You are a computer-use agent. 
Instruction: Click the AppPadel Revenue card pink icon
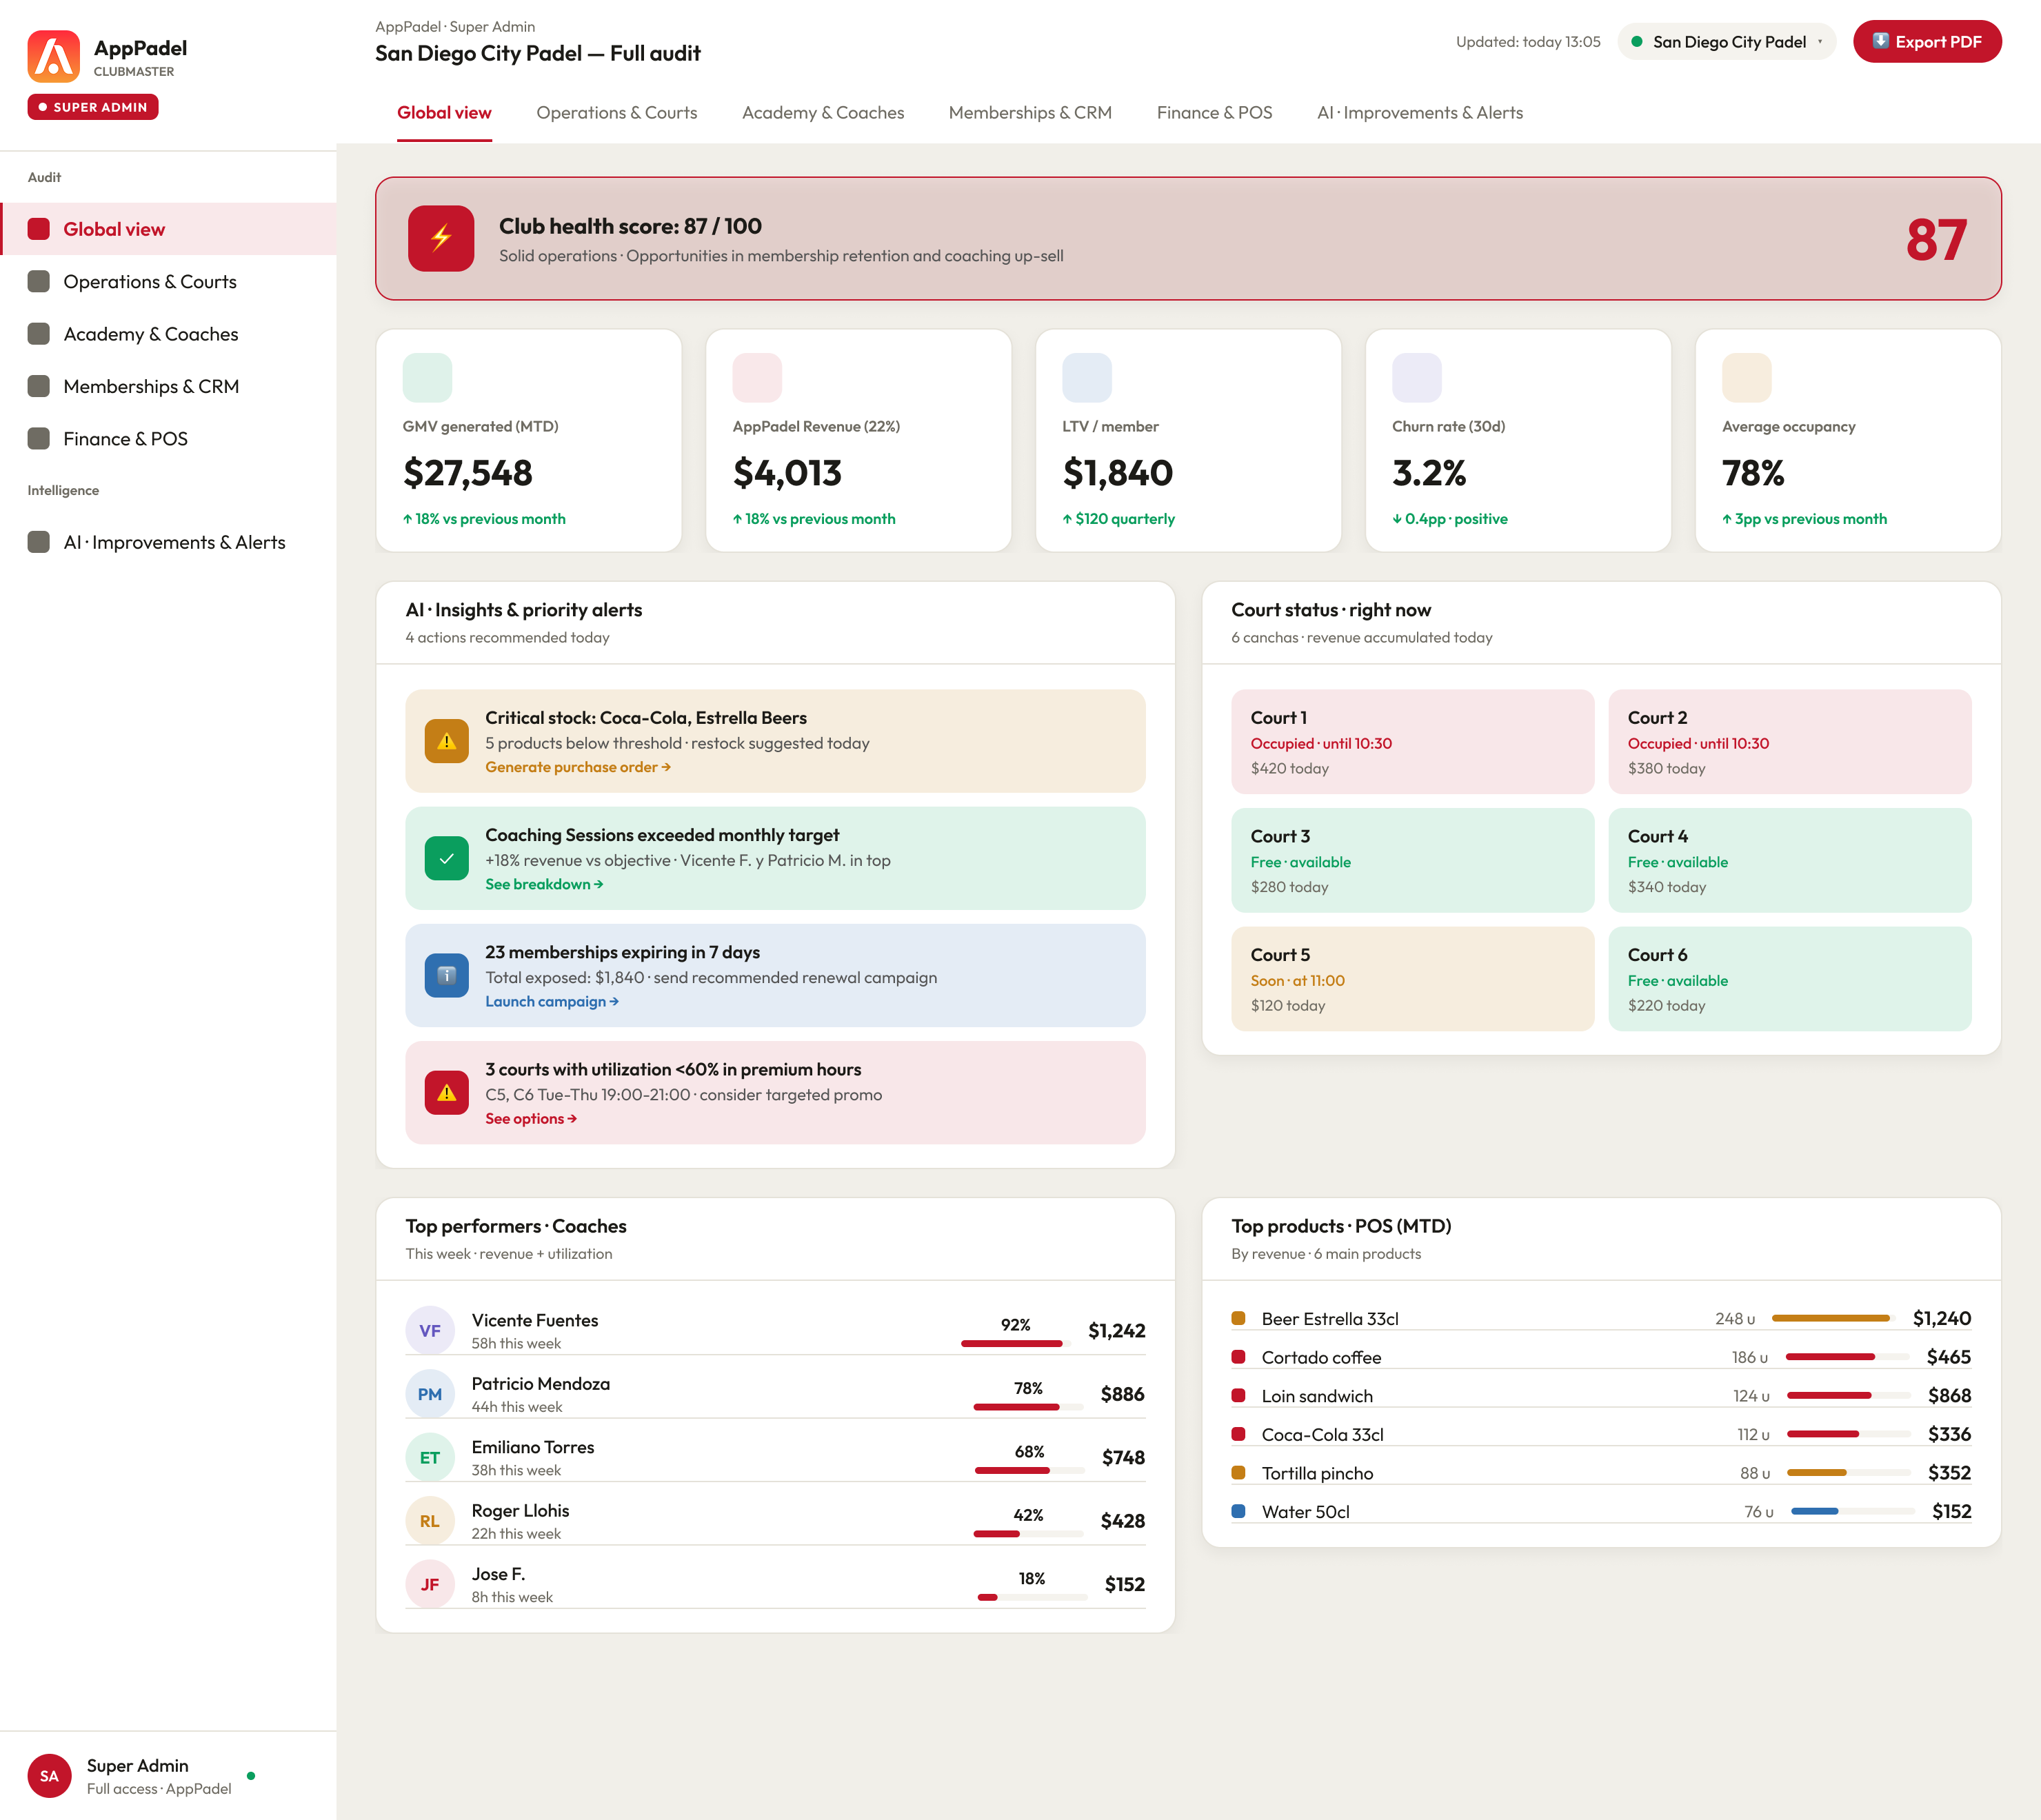757,378
